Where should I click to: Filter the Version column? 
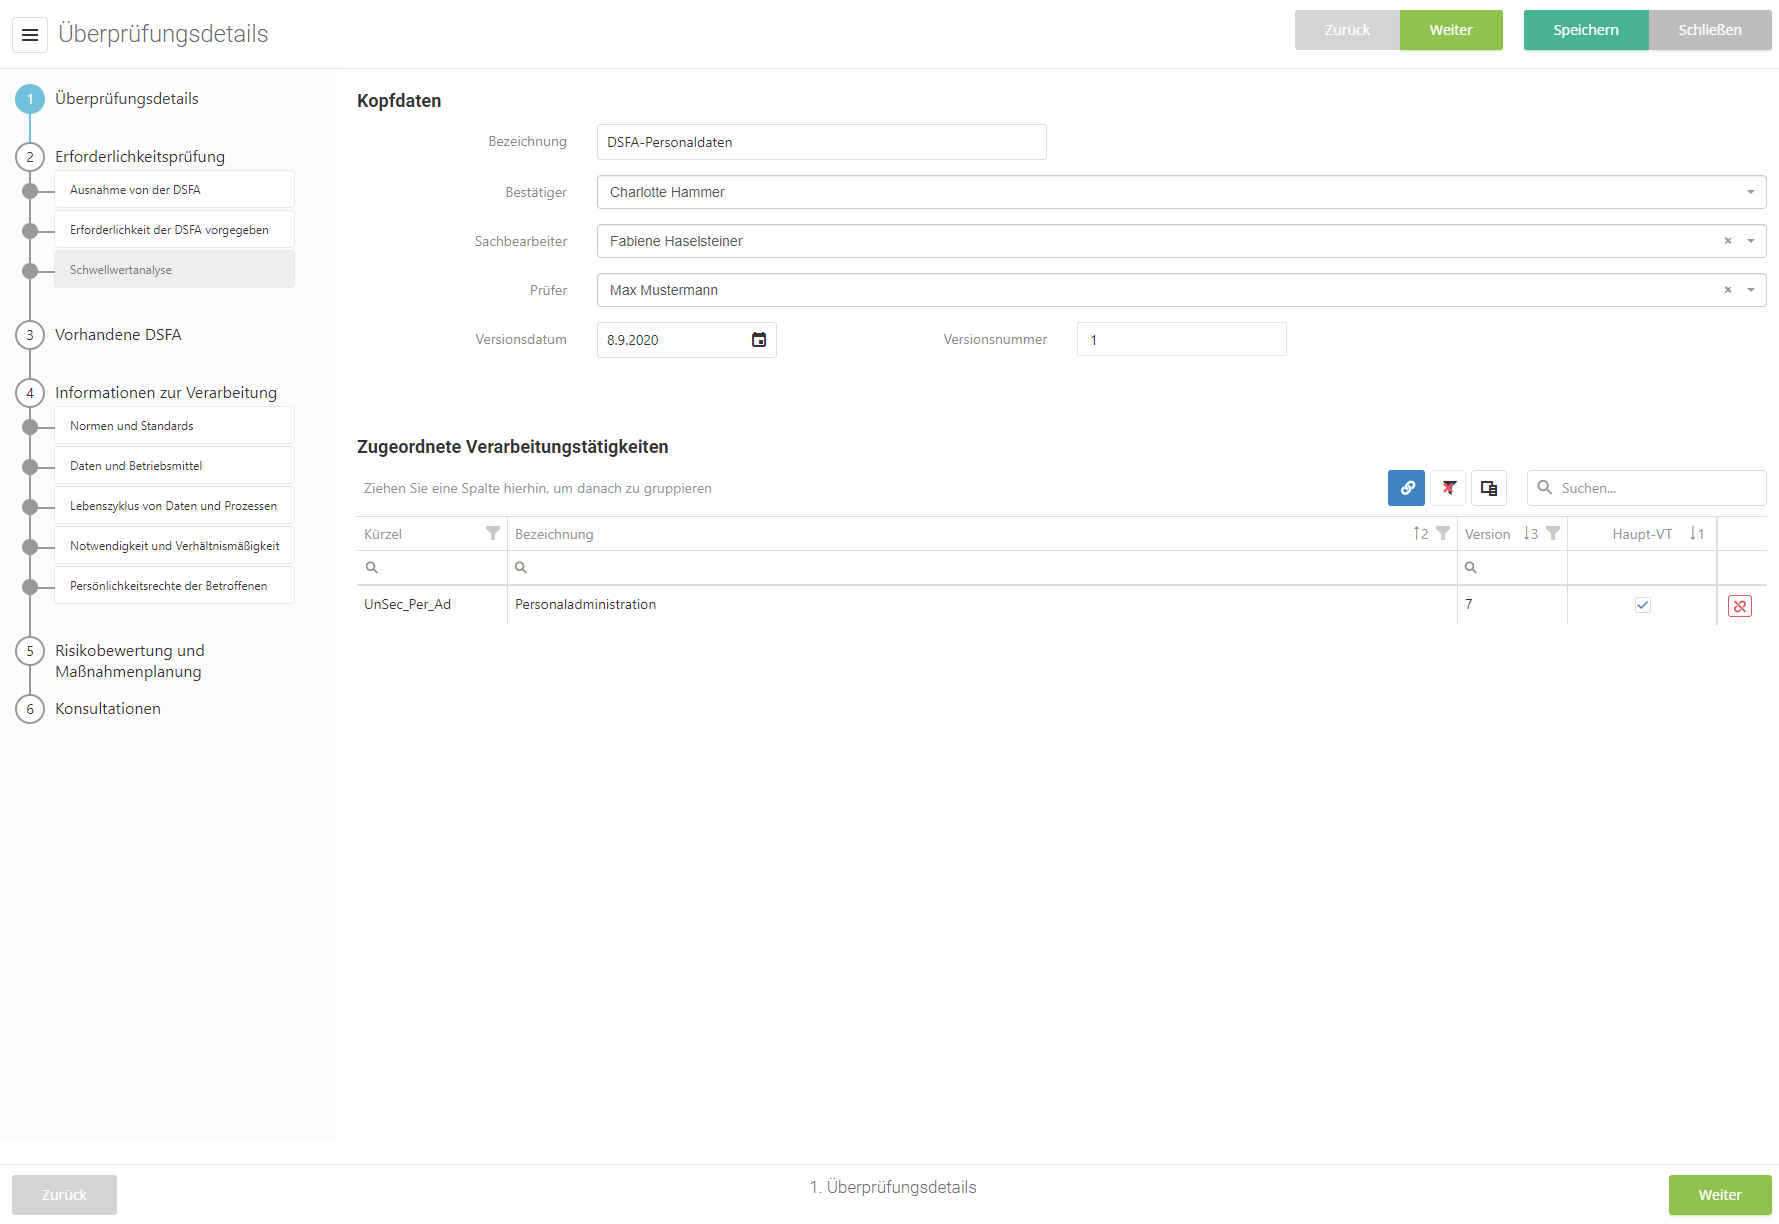[1552, 534]
